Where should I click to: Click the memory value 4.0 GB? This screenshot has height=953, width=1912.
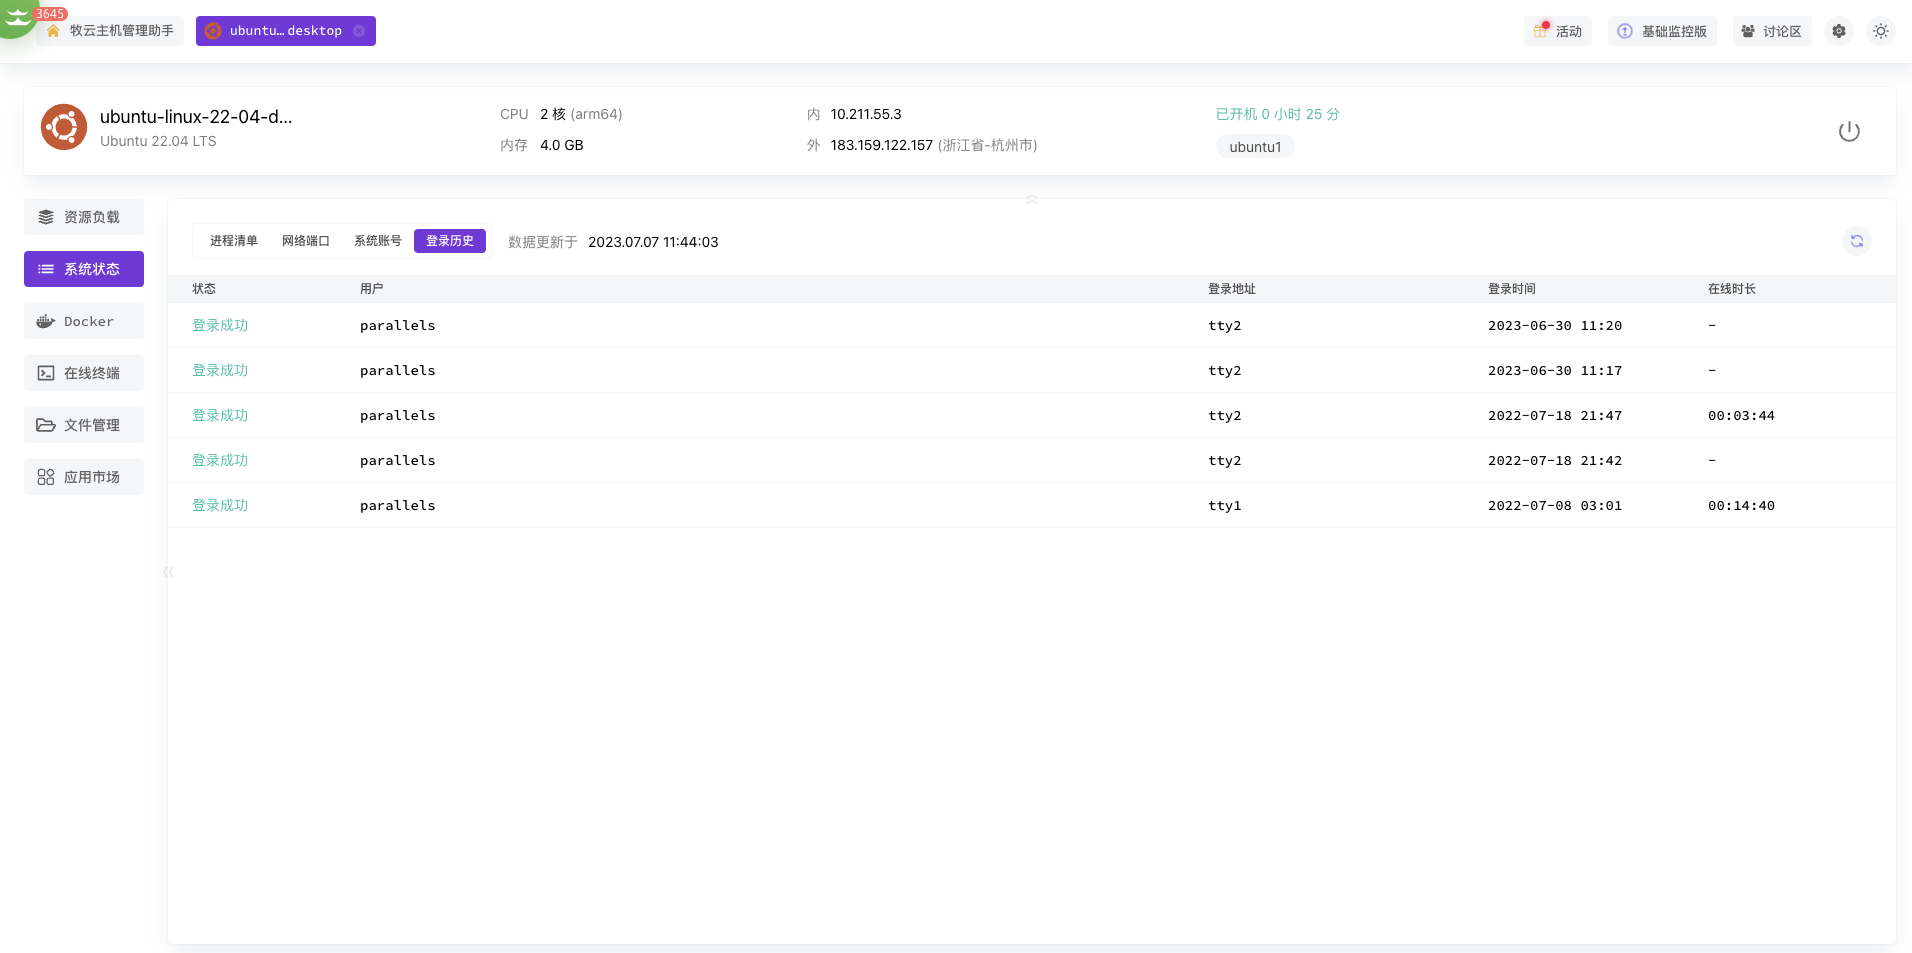561,145
